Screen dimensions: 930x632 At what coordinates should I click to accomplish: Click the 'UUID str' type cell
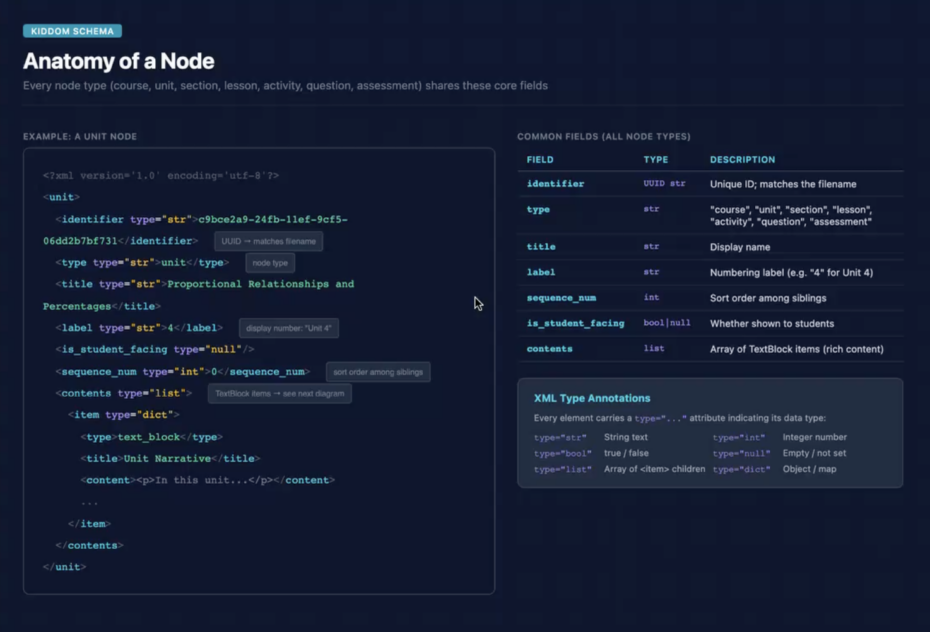(664, 183)
